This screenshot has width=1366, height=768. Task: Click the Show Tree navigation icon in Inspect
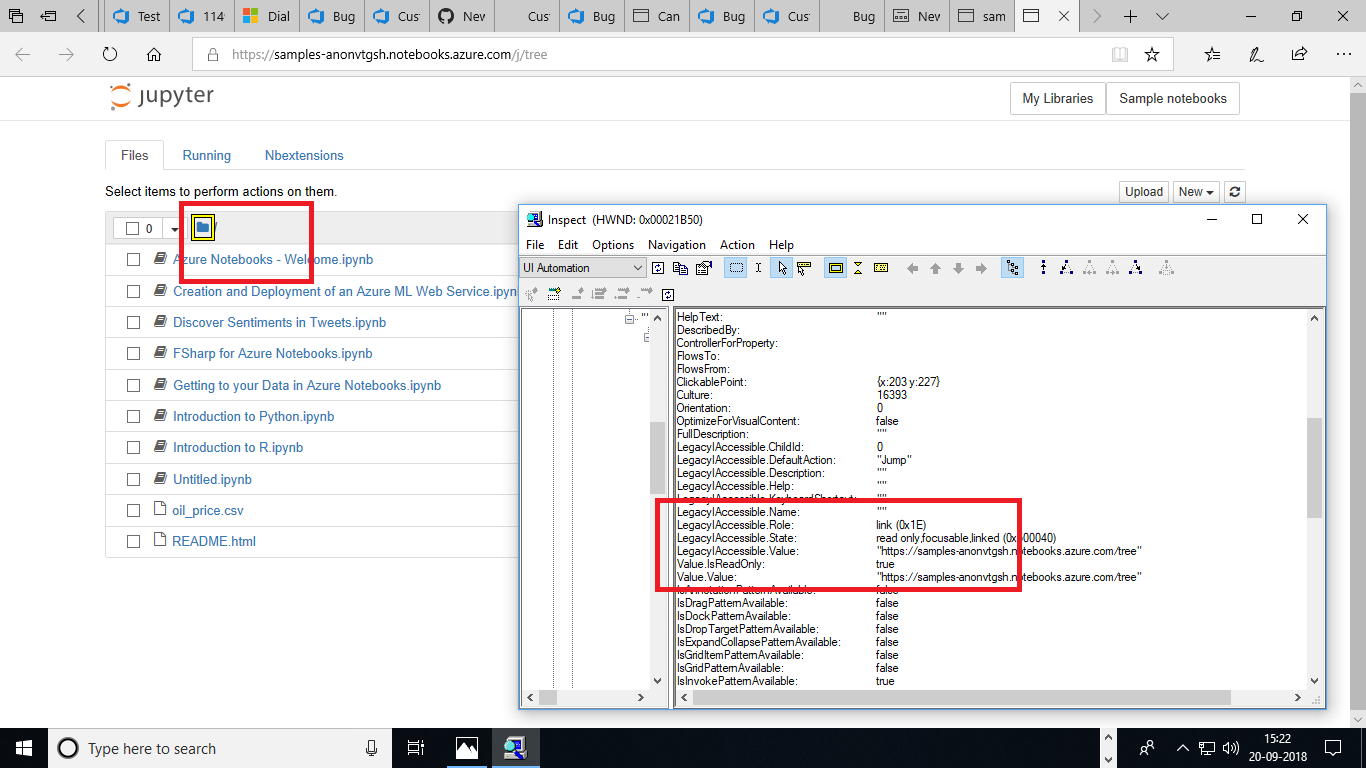(x=1012, y=267)
